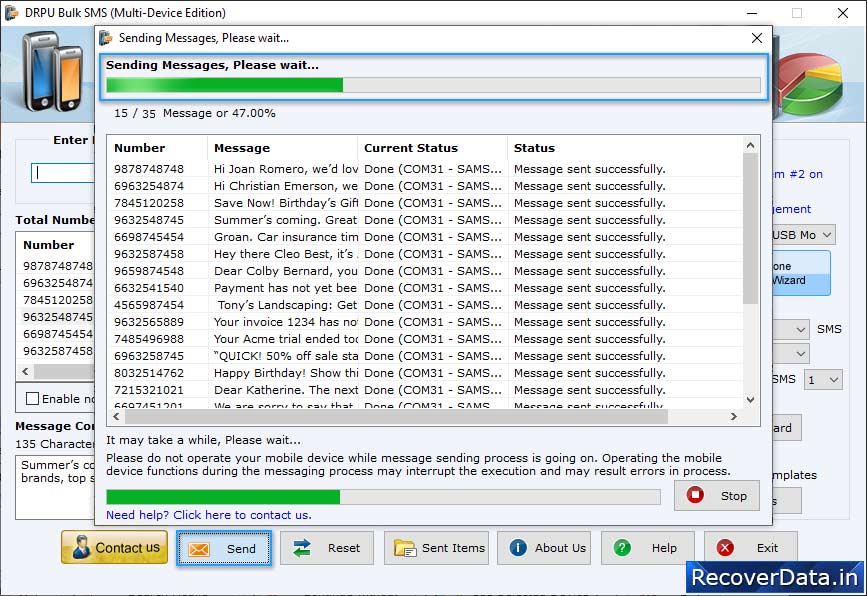Click the Exit red X icon
Viewport: 867px width, 596px height.
pos(725,547)
